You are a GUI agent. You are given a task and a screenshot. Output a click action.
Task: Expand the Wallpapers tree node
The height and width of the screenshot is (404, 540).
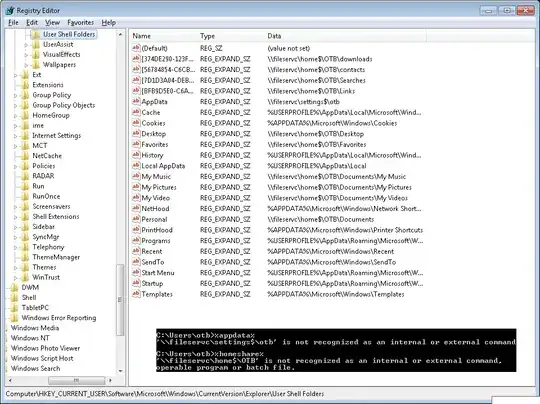pyautogui.click(x=26, y=65)
